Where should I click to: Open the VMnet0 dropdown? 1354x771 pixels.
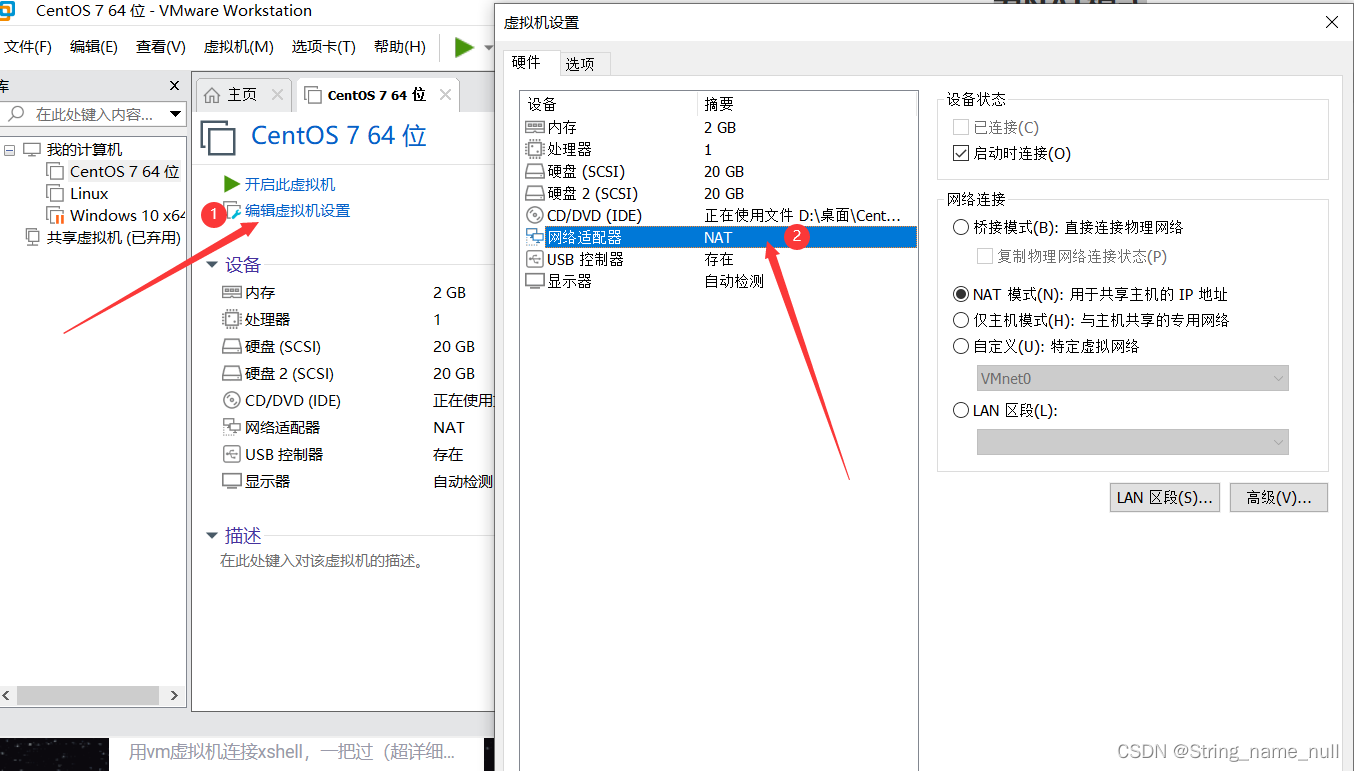click(1132, 378)
